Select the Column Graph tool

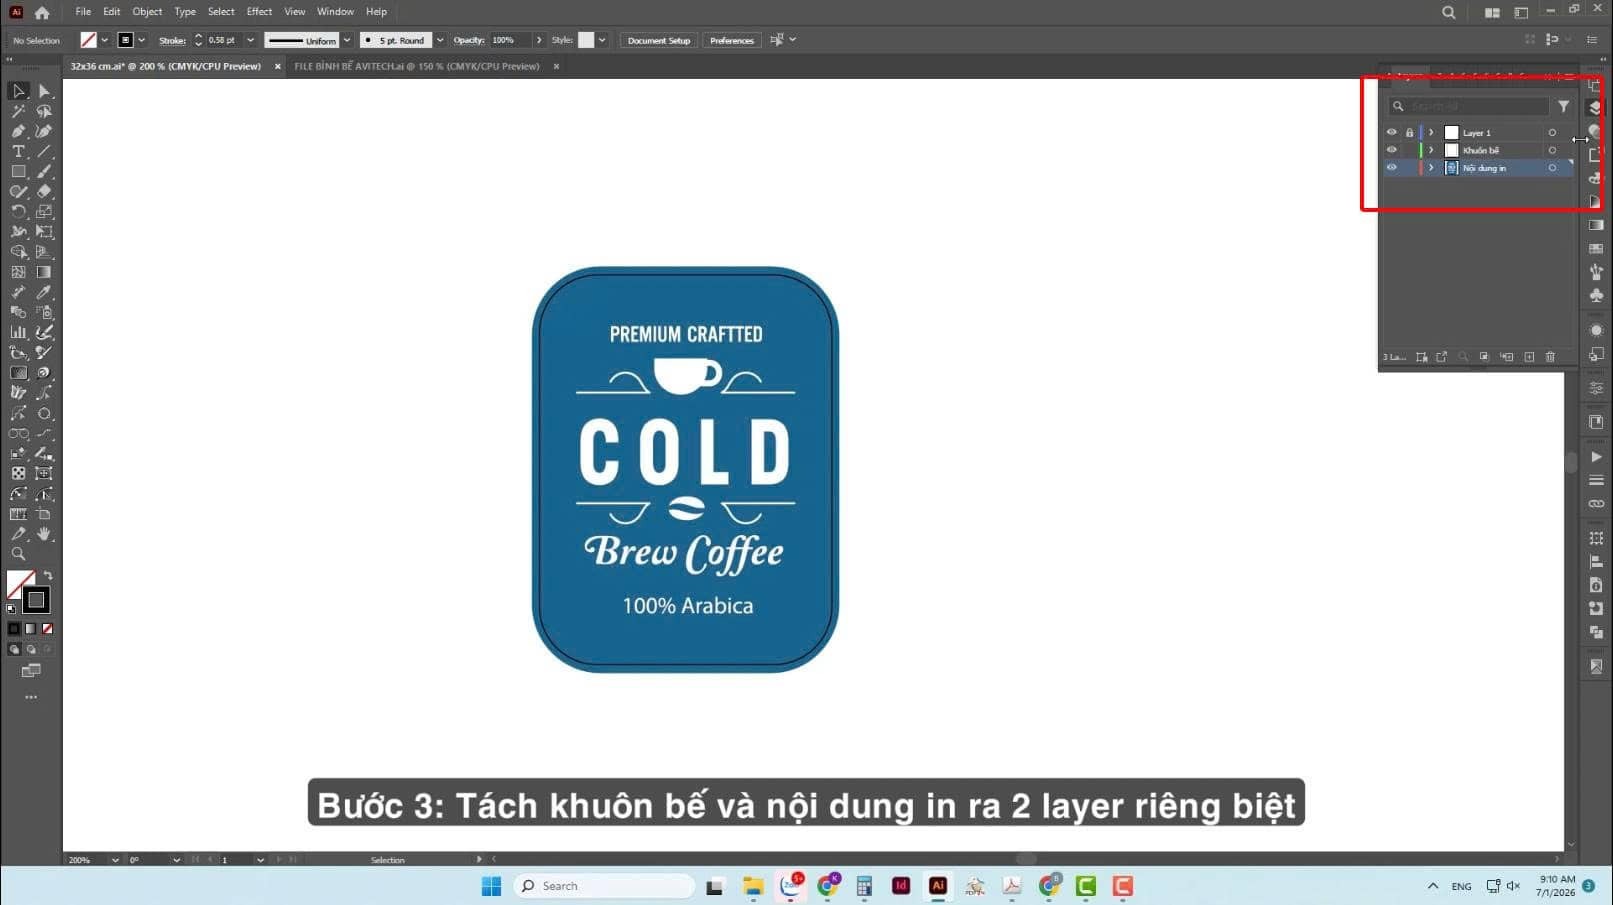[18, 332]
